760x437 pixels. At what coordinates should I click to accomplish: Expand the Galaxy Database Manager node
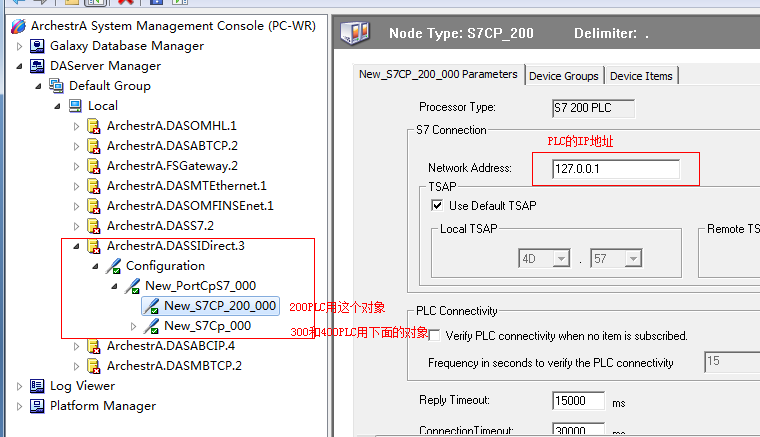[19, 46]
